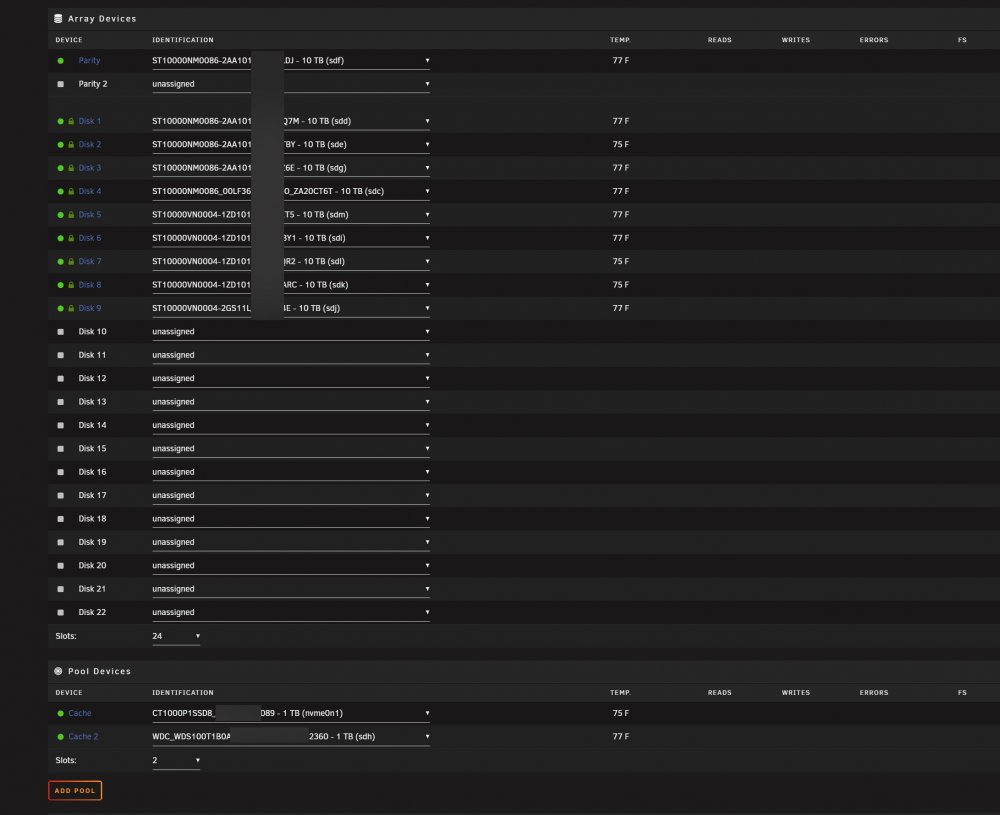Click the Pool Devices section icon
Viewport: 1000px width, 815px height.
pyautogui.click(x=58, y=671)
